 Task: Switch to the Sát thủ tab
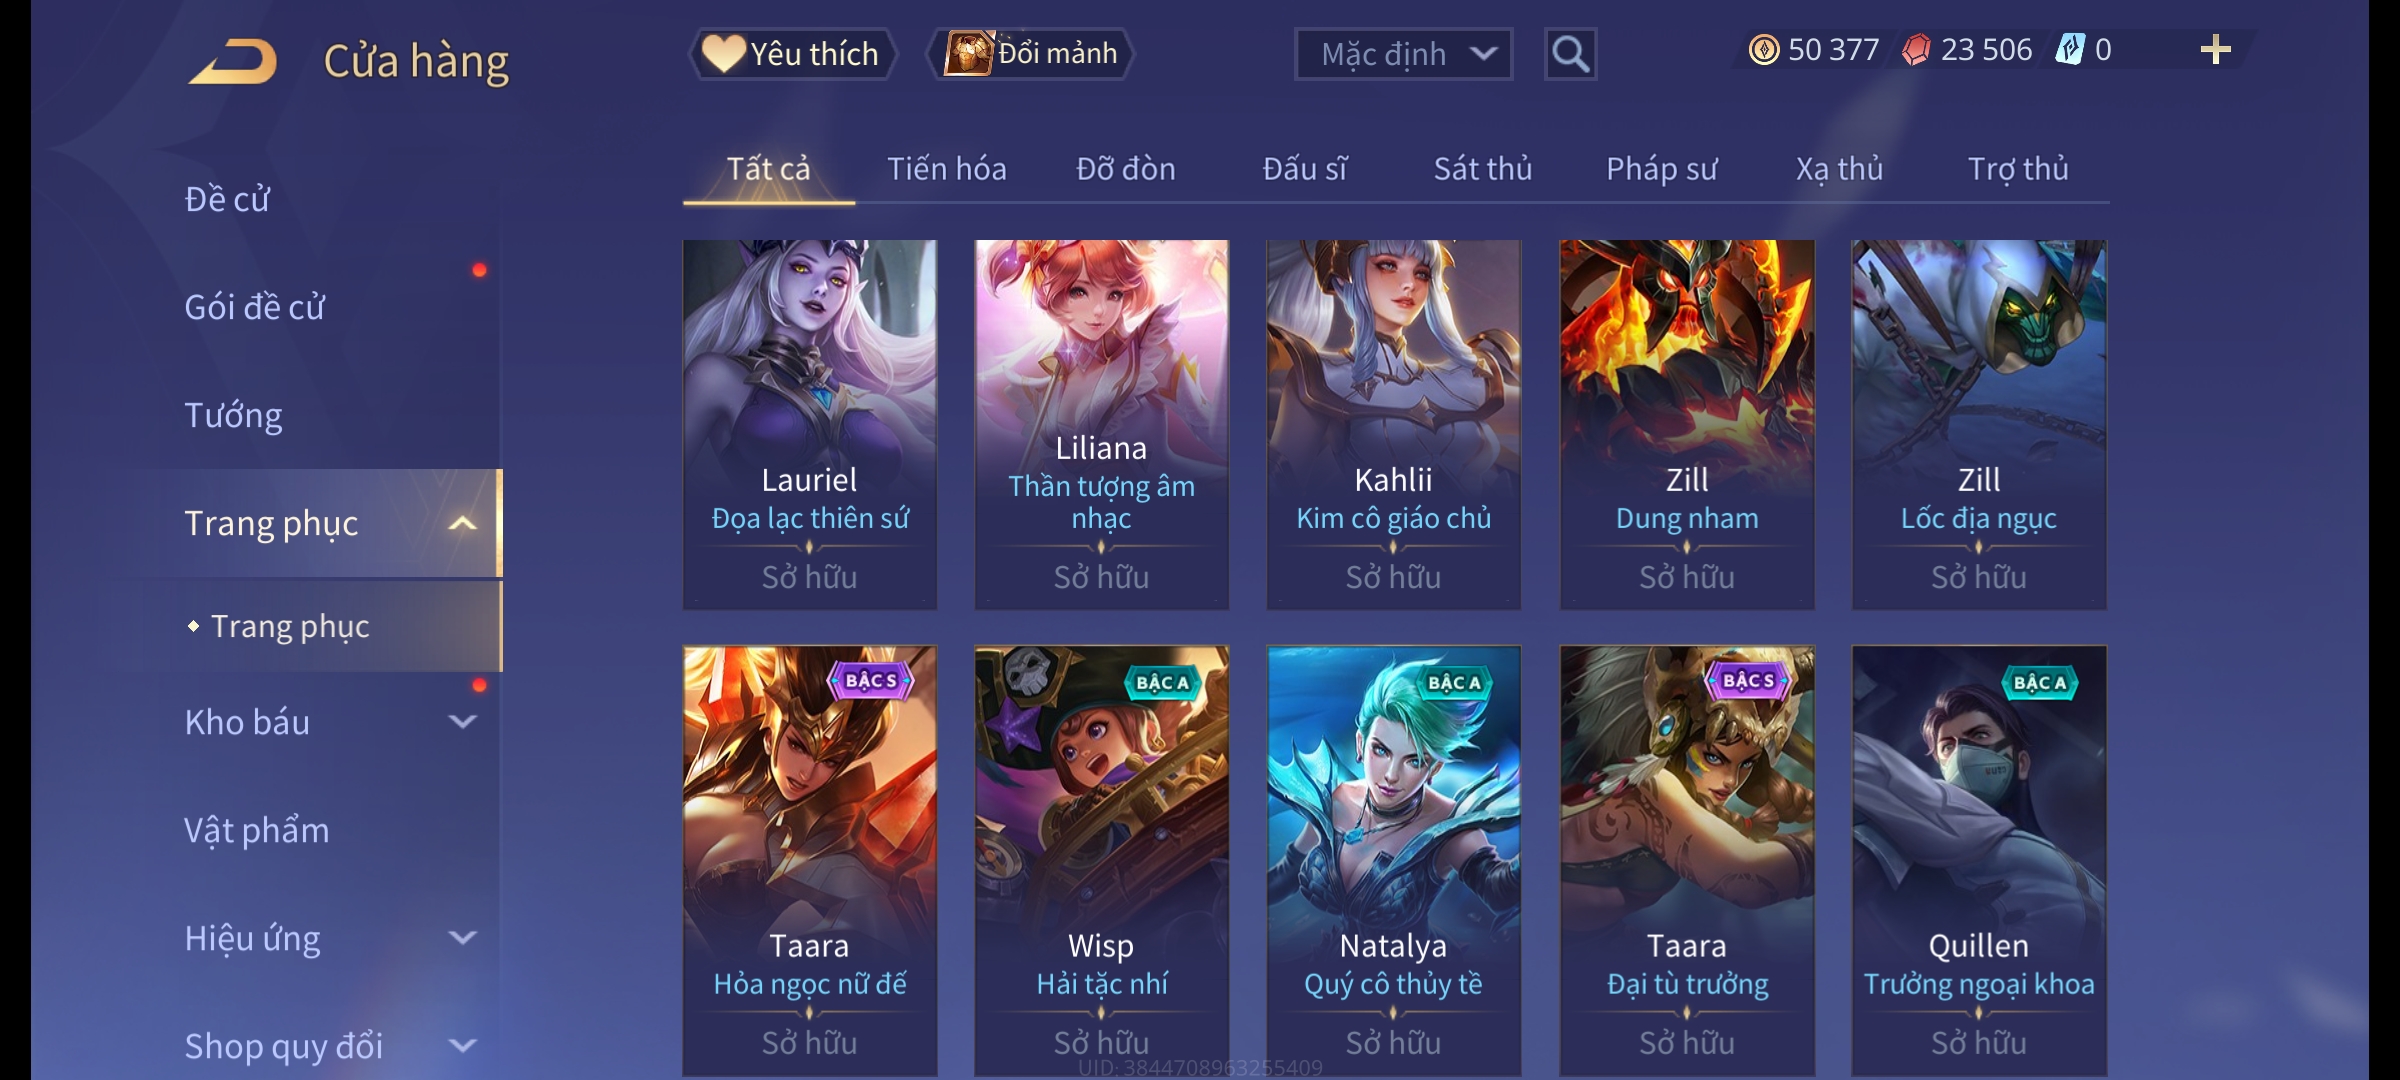point(1482,169)
